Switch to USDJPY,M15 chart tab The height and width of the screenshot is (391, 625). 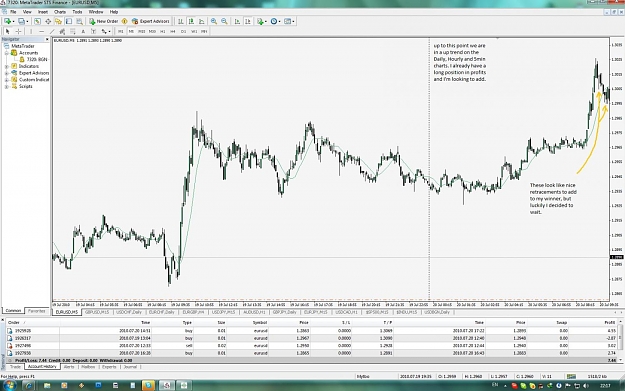click(x=223, y=312)
